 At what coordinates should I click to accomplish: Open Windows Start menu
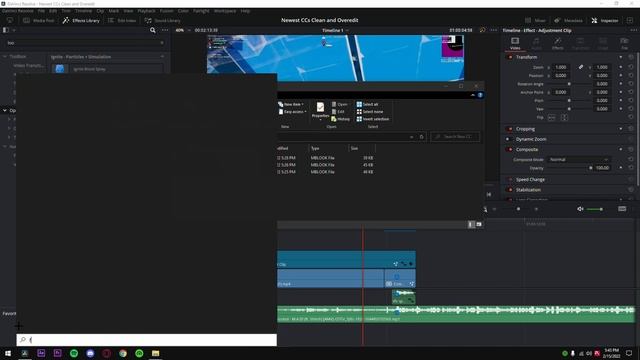click(x=8, y=353)
